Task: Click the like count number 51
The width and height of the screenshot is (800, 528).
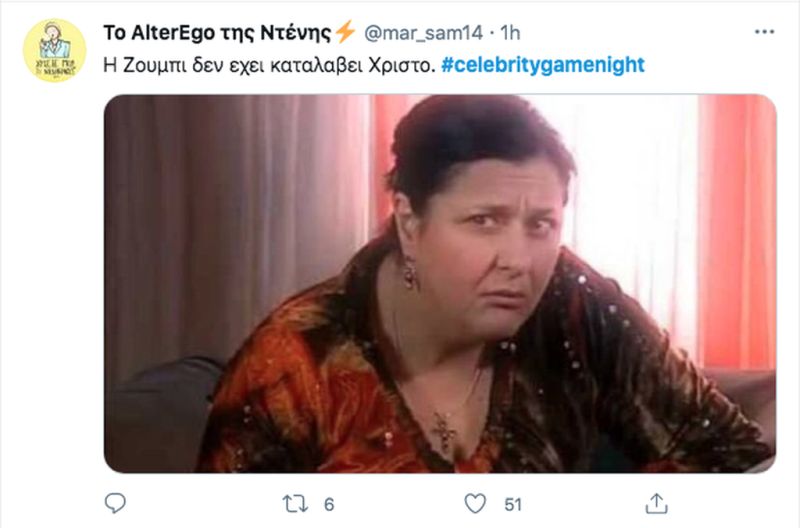Action: [x=513, y=505]
